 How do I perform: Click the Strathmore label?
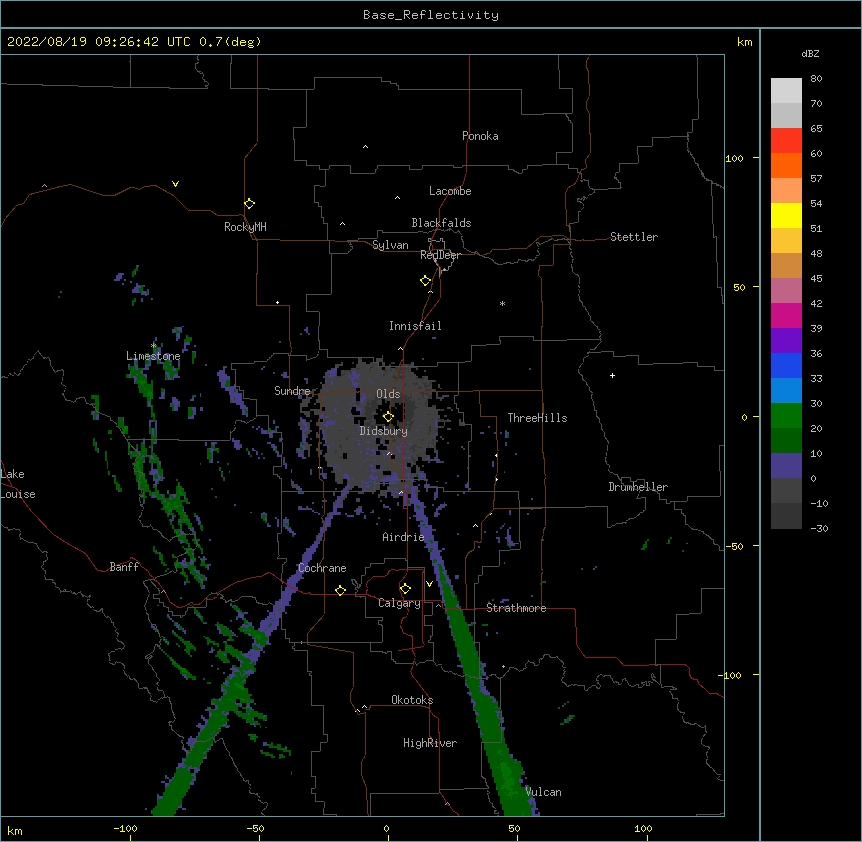click(516, 608)
